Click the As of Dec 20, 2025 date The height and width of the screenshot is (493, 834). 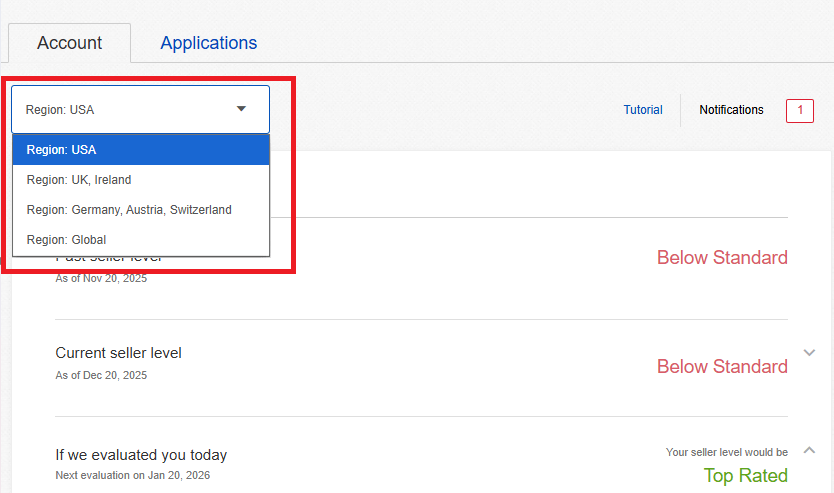(101, 375)
